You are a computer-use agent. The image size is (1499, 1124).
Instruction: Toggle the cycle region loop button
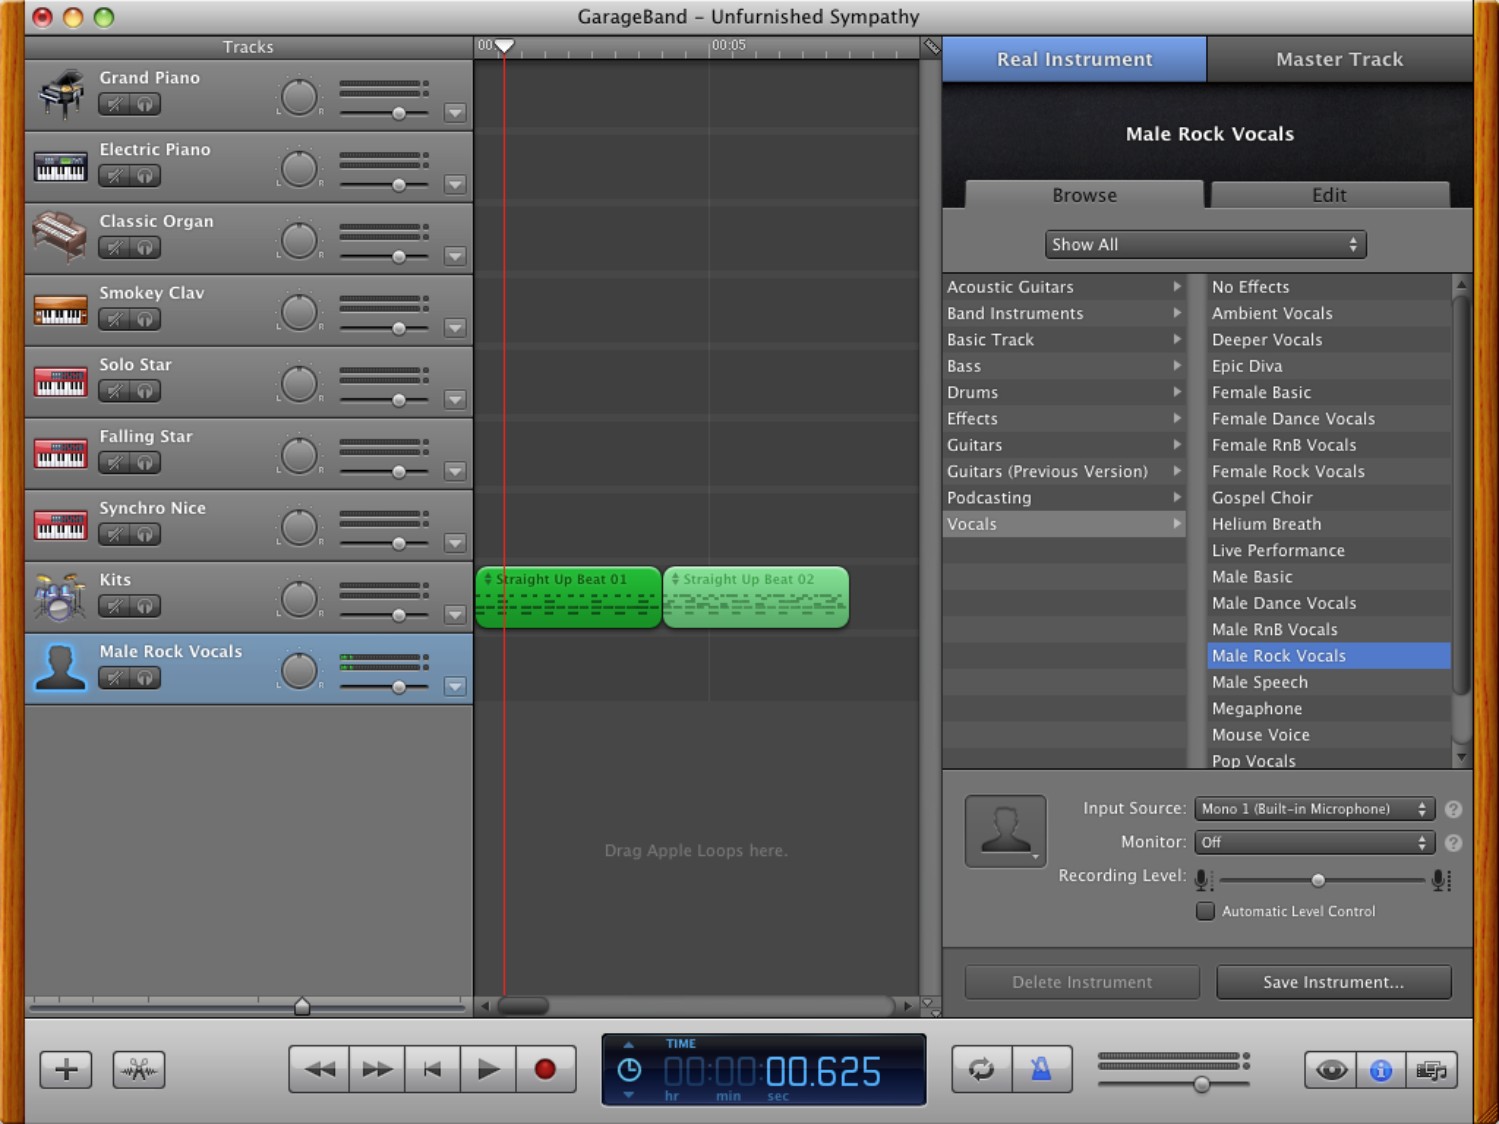(982, 1069)
